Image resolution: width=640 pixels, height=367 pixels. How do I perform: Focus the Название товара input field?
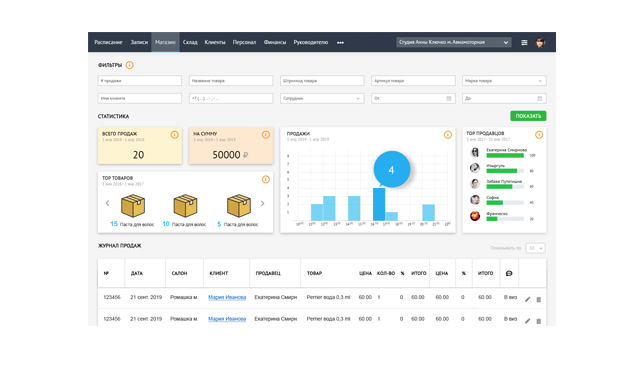click(x=231, y=81)
